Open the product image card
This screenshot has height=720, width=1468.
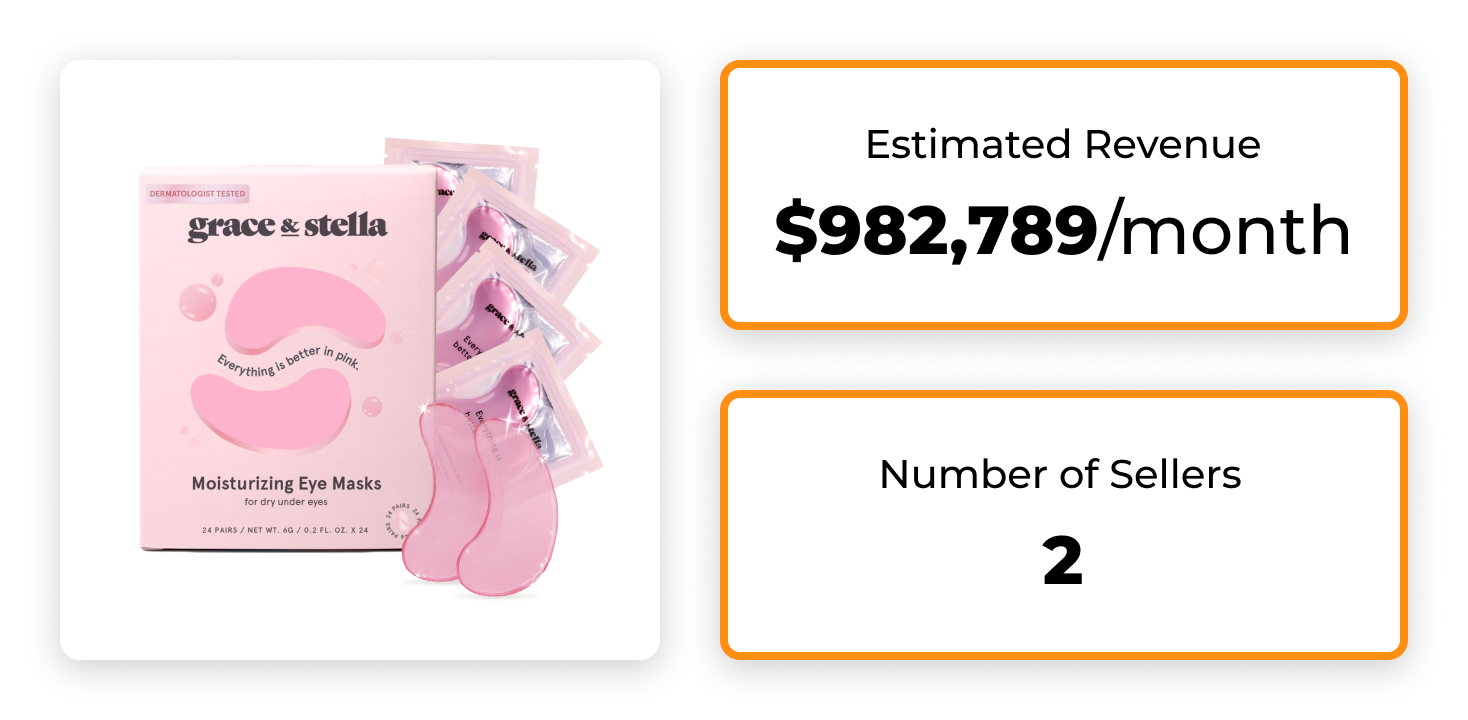click(360, 360)
